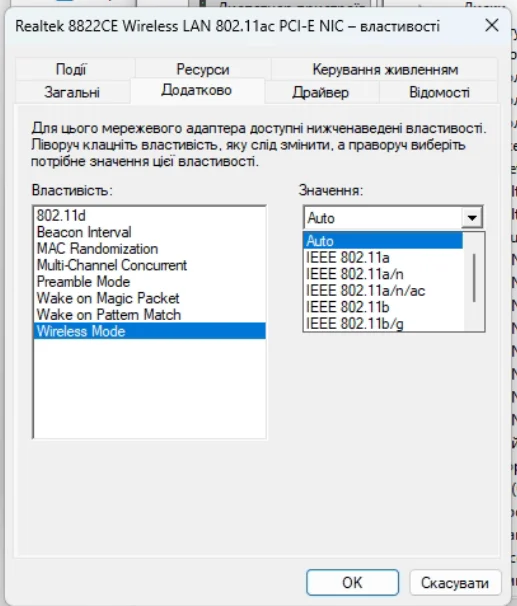517x606 pixels.
Task: Select 802.11d property
Action: pyautogui.click(x=150, y=216)
